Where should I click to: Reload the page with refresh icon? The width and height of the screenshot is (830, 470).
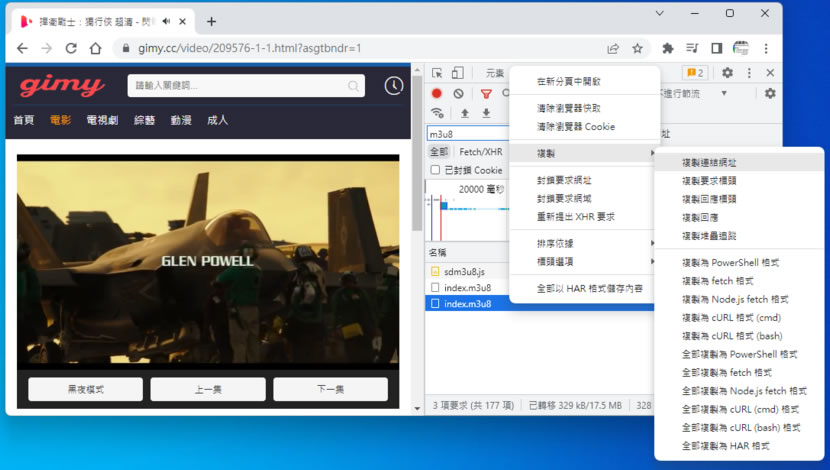pyautogui.click(x=71, y=48)
